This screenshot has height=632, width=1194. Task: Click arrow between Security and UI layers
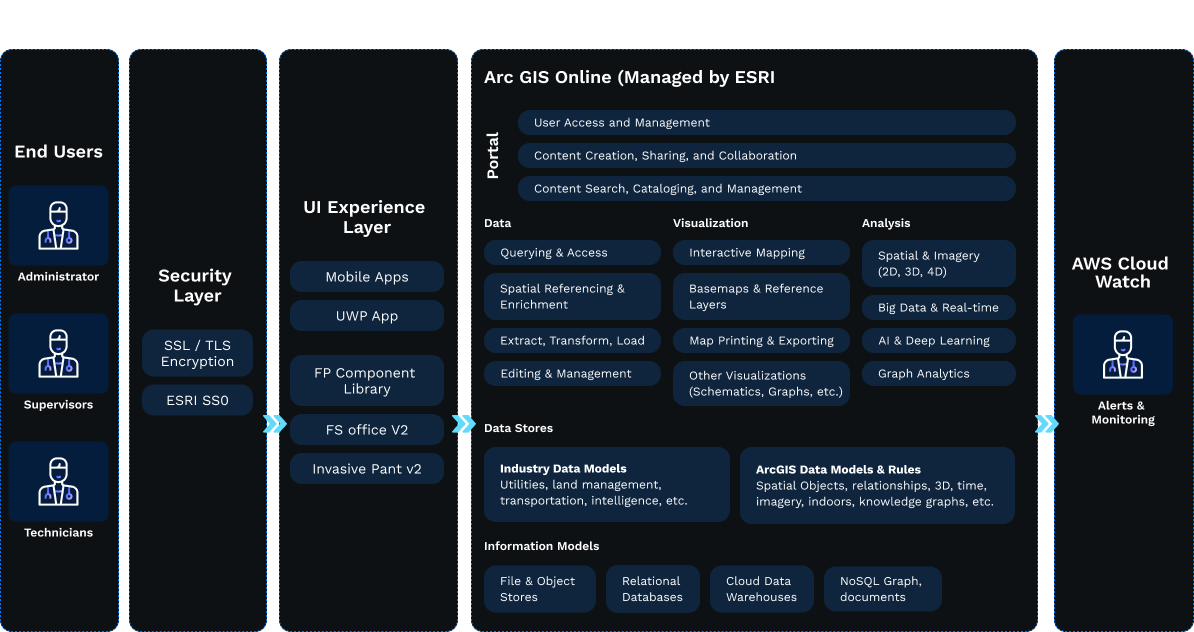pyautogui.click(x=274, y=424)
